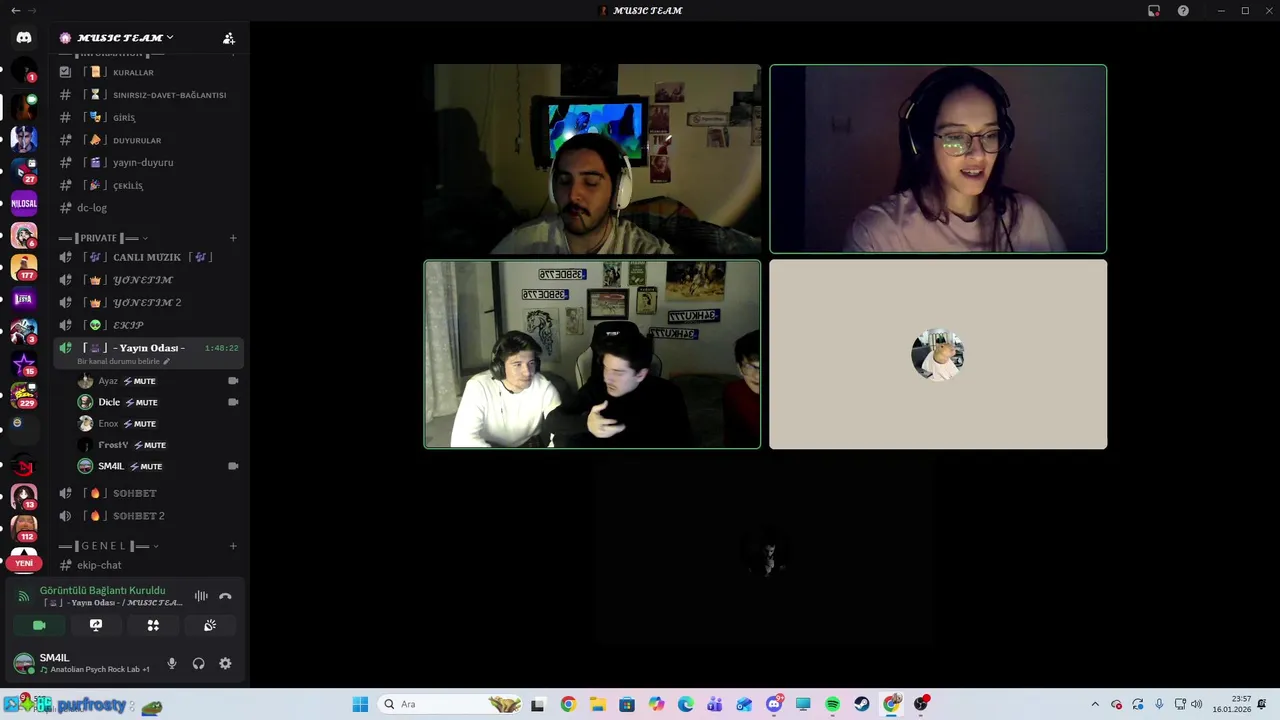Screen dimensions: 1280x720
Task: Set channel status 'Bir kanal durumu belirle'
Action: [124, 361]
